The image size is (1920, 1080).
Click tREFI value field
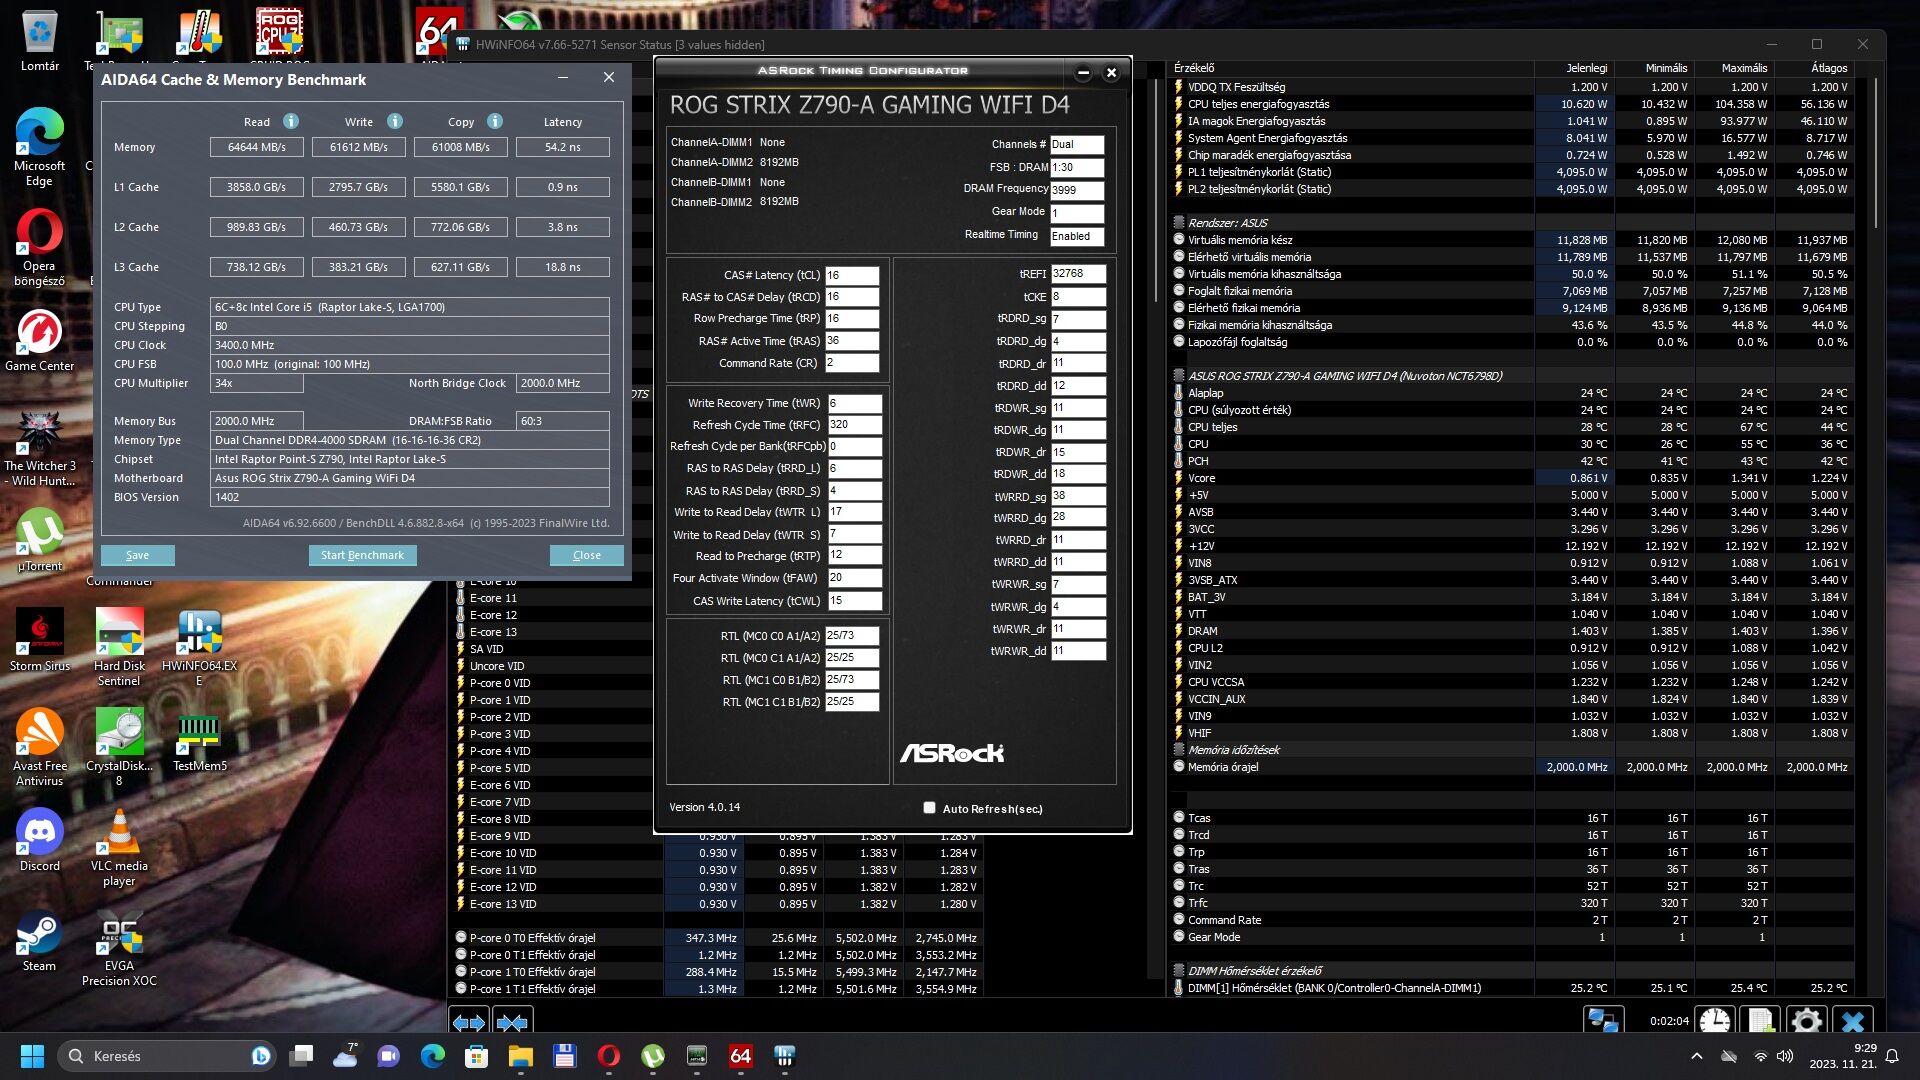1078,273
